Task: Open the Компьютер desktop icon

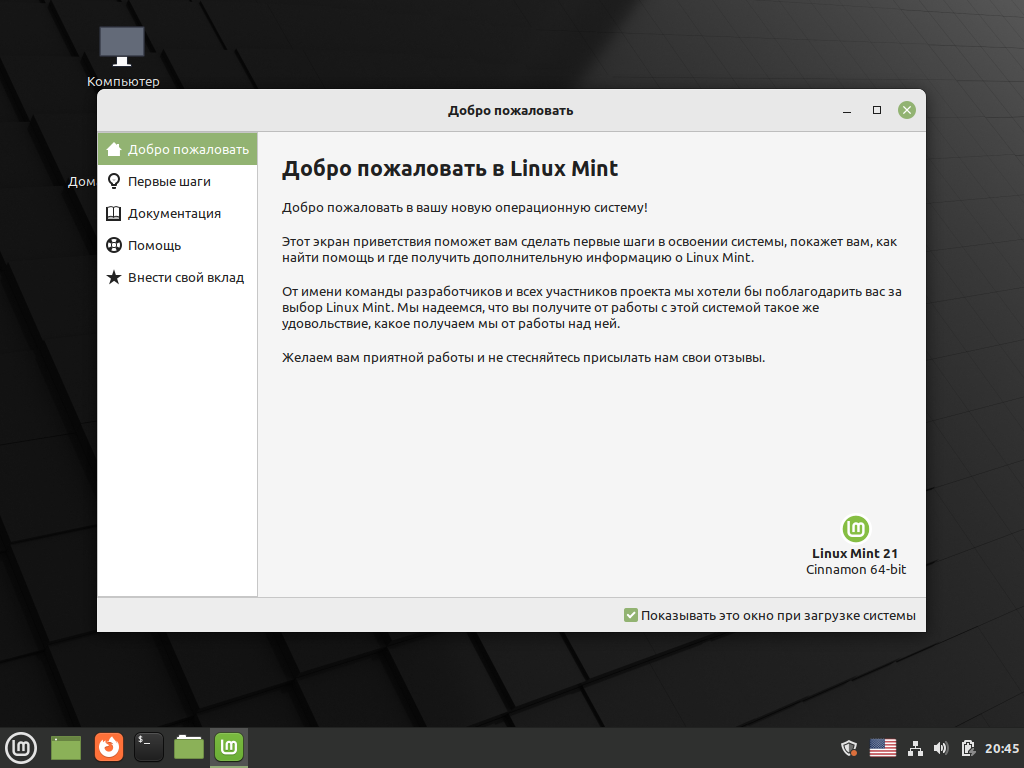Action: tap(122, 57)
